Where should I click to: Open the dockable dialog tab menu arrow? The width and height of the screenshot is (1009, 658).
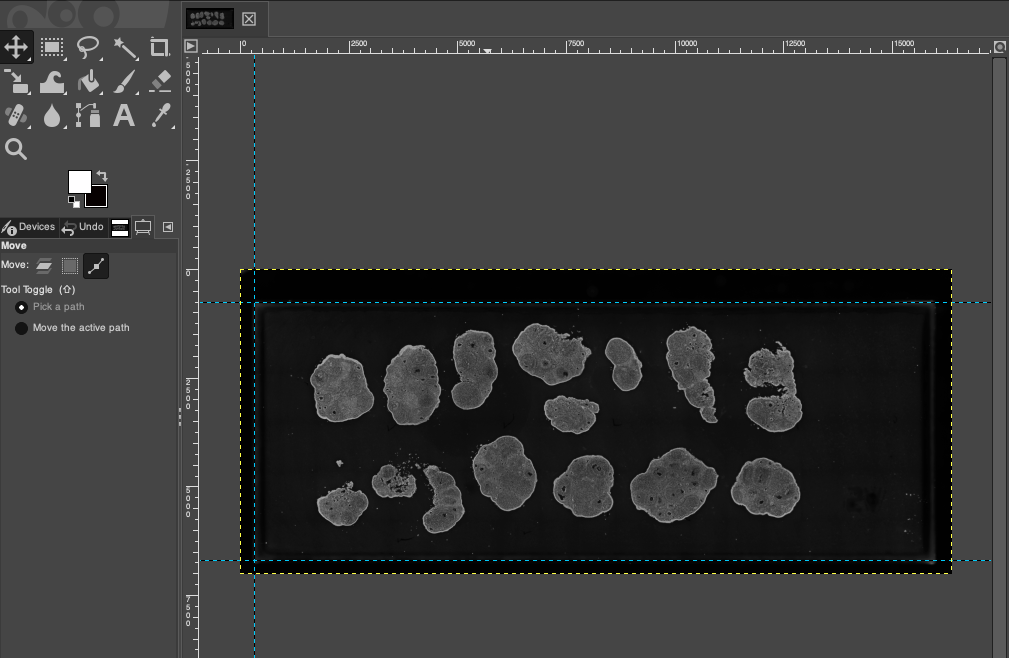pos(167,227)
